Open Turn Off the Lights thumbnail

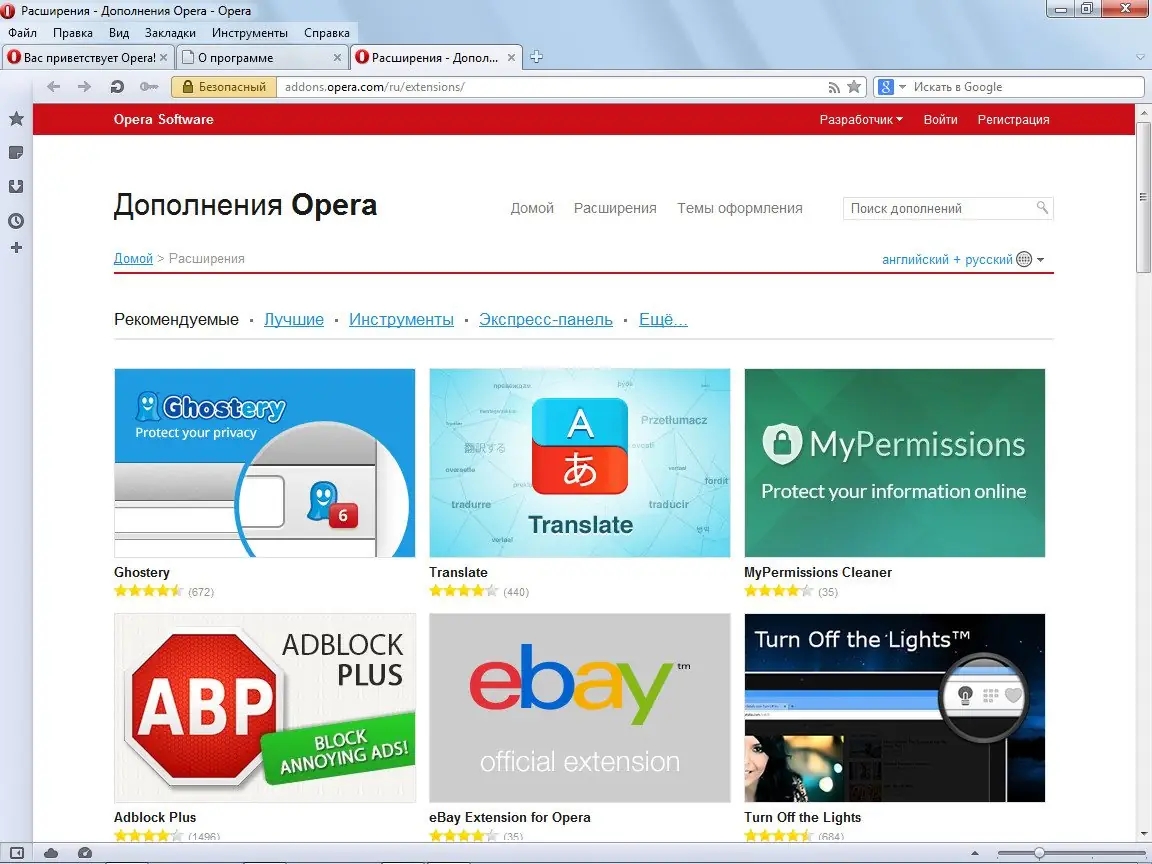pyautogui.click(x=895, y=708)
